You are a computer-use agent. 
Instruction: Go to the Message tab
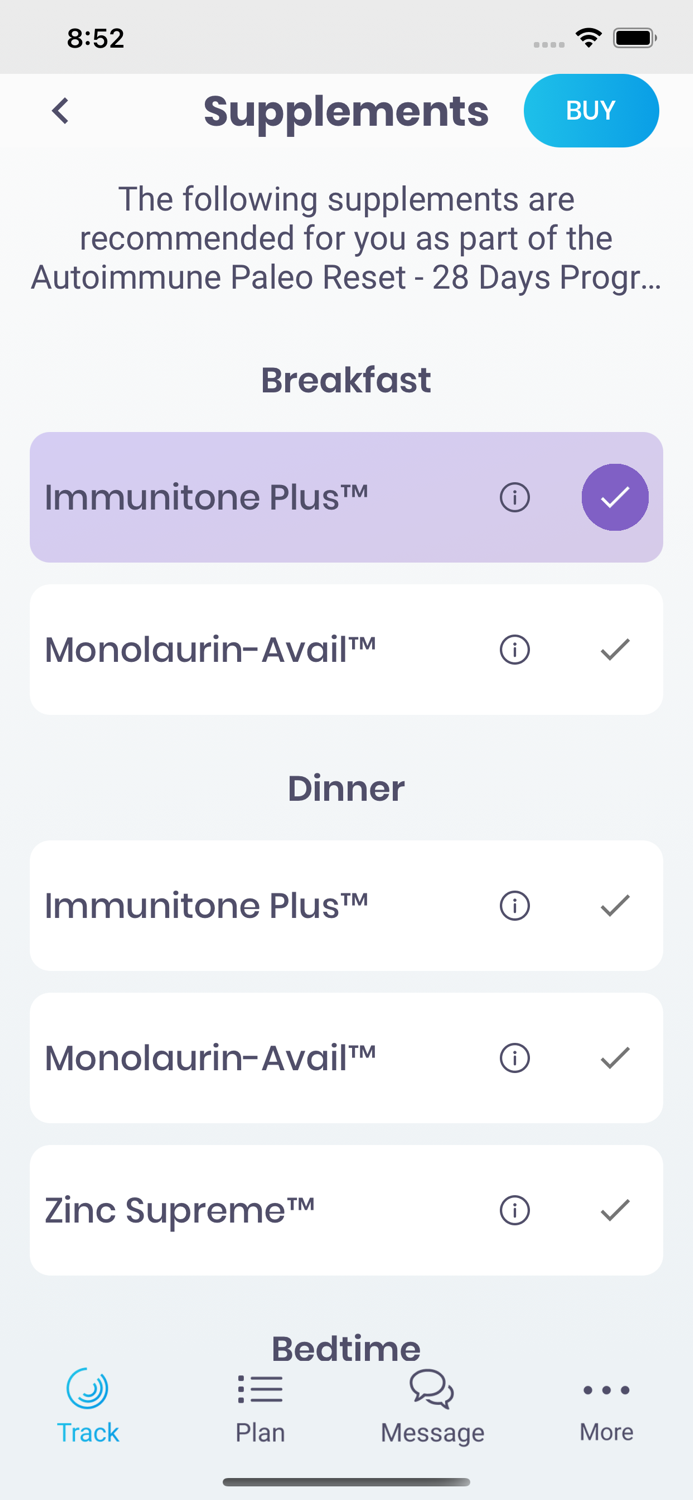tap(432, 1407)
